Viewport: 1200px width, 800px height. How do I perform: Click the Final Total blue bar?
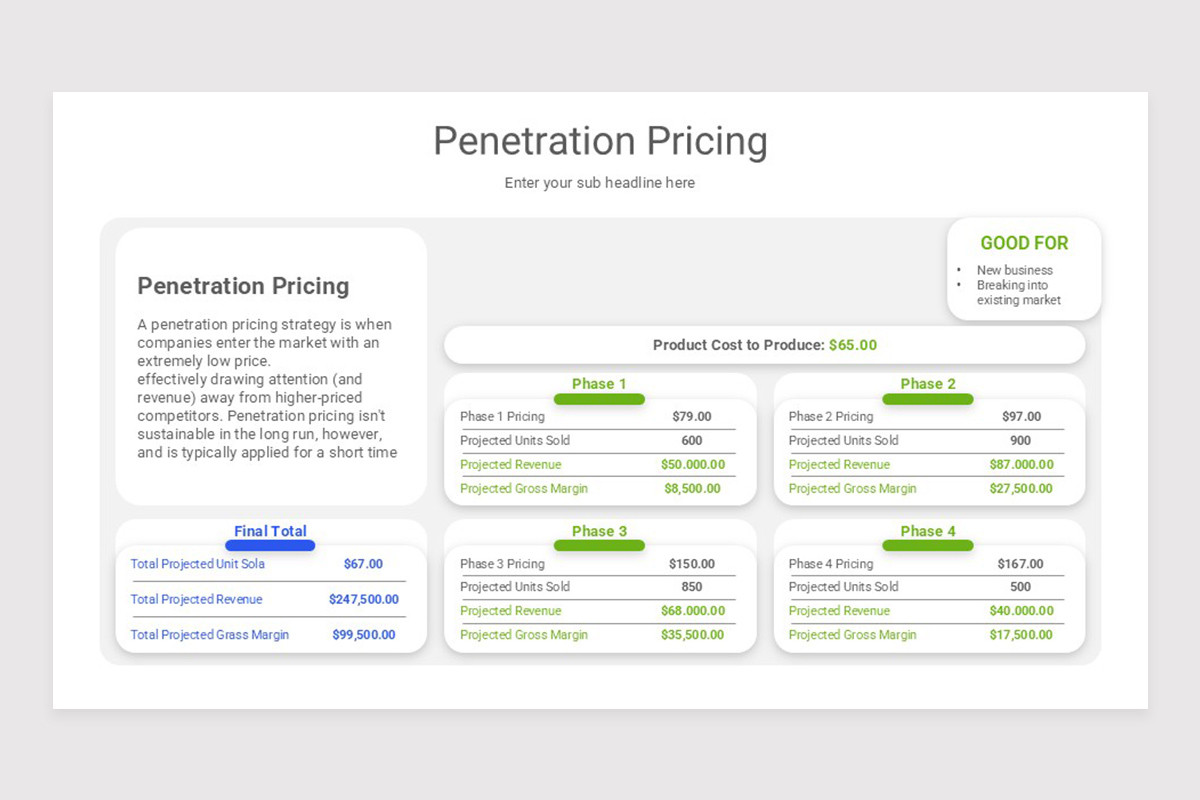coord(270,545)
